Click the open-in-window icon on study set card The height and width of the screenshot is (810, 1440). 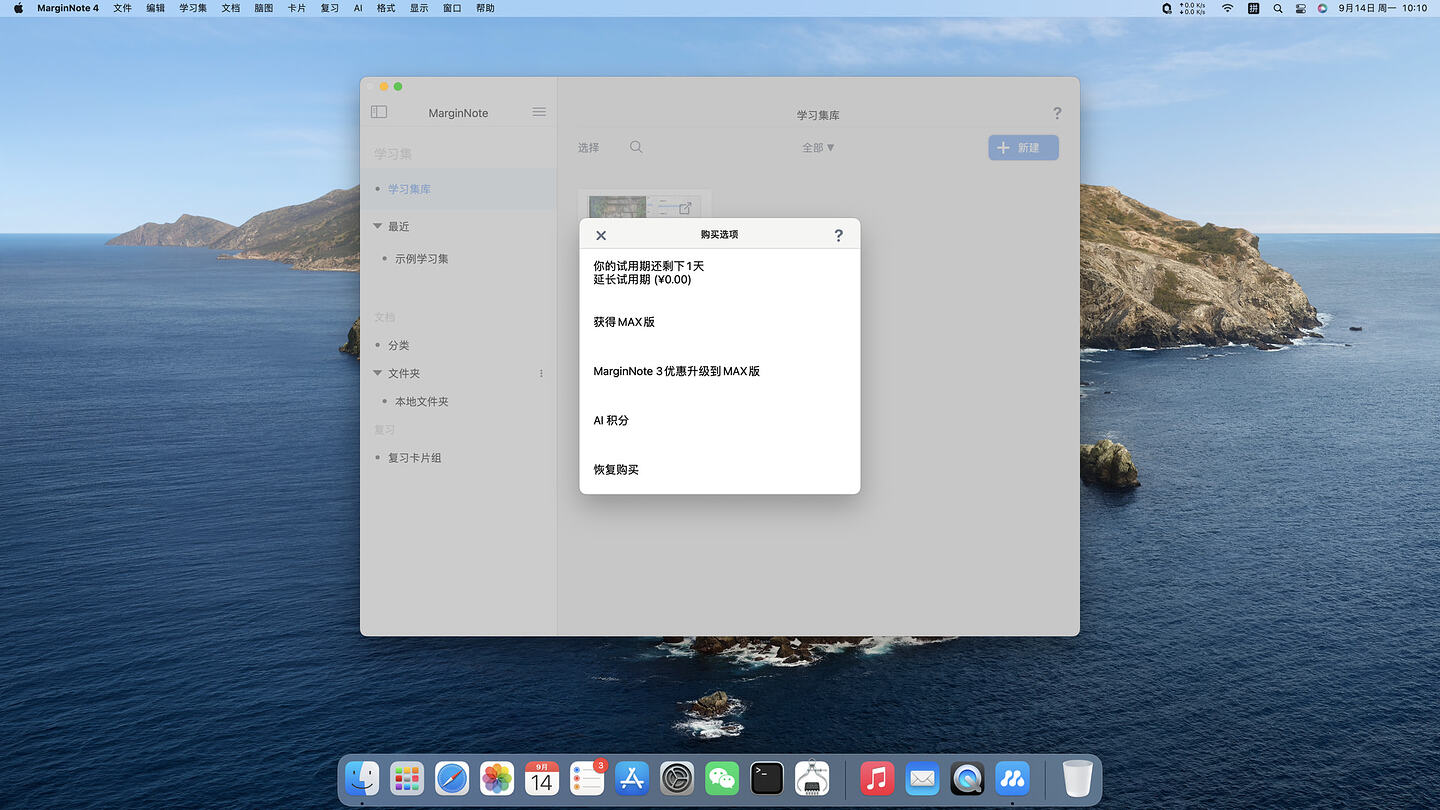pyautogui.click(x=685, y=208)
